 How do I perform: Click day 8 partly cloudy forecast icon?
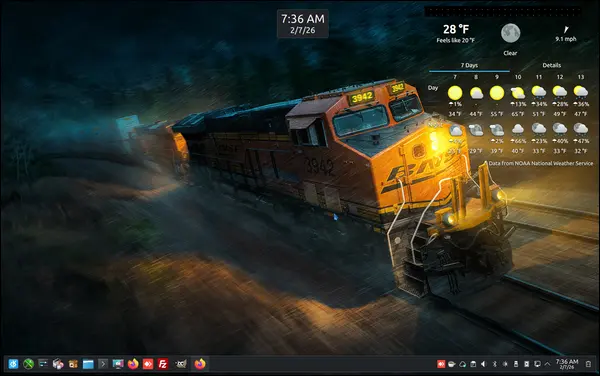(x=476, y=93)
